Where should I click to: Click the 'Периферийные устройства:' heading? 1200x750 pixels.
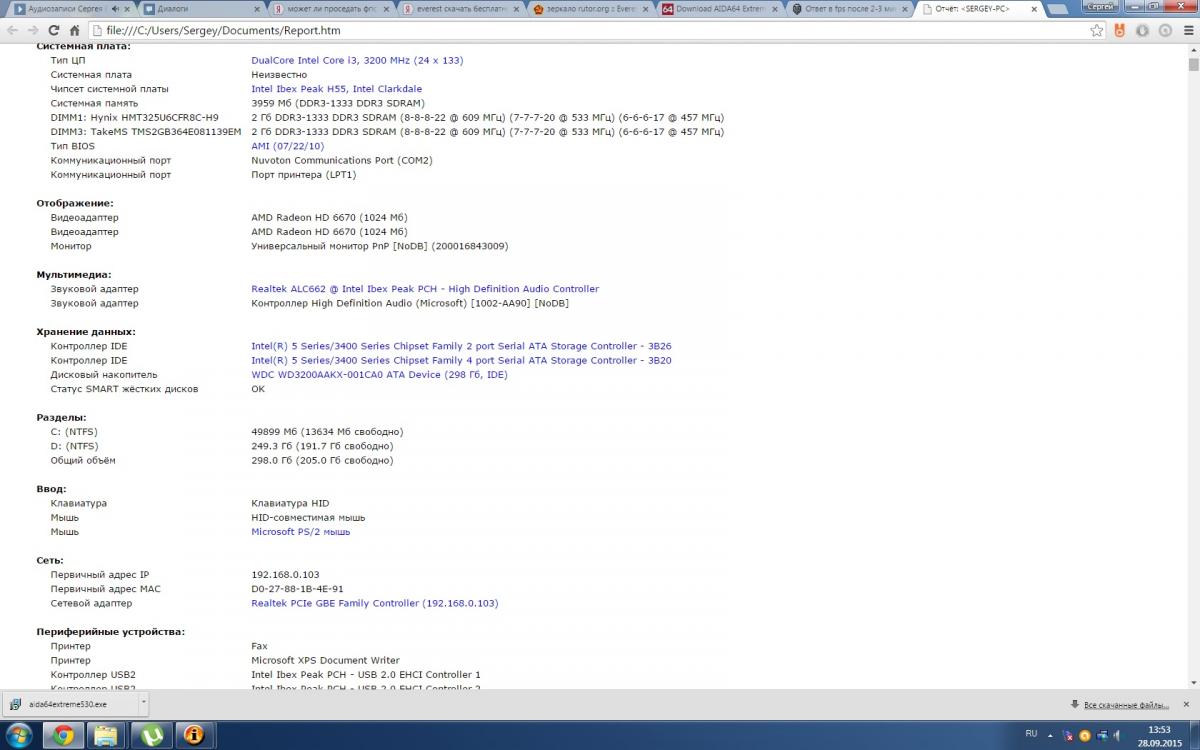[111, 632]
